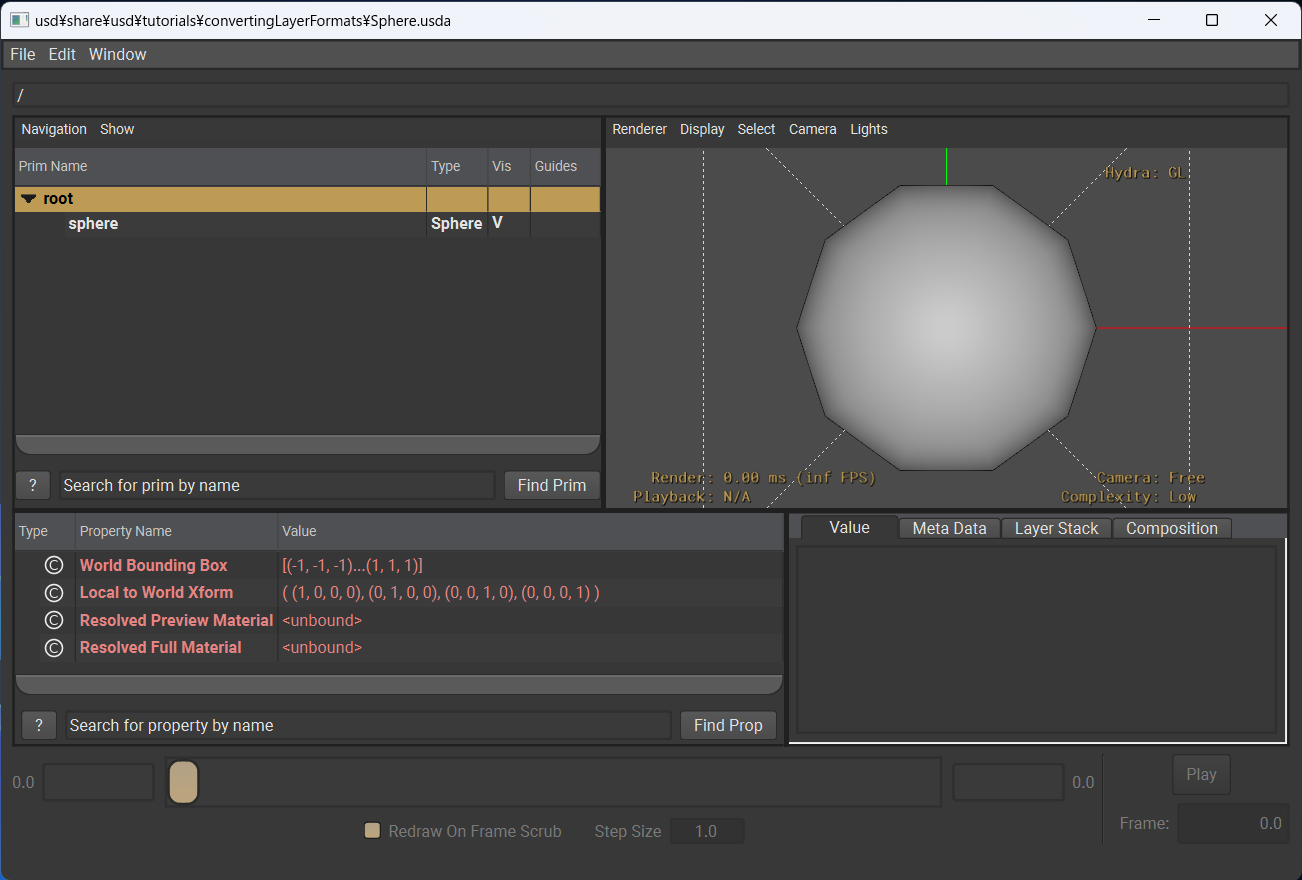Click the timeline frame slider handle
The width and height of the screenshot is (1302, 880).
coord(183,782)
